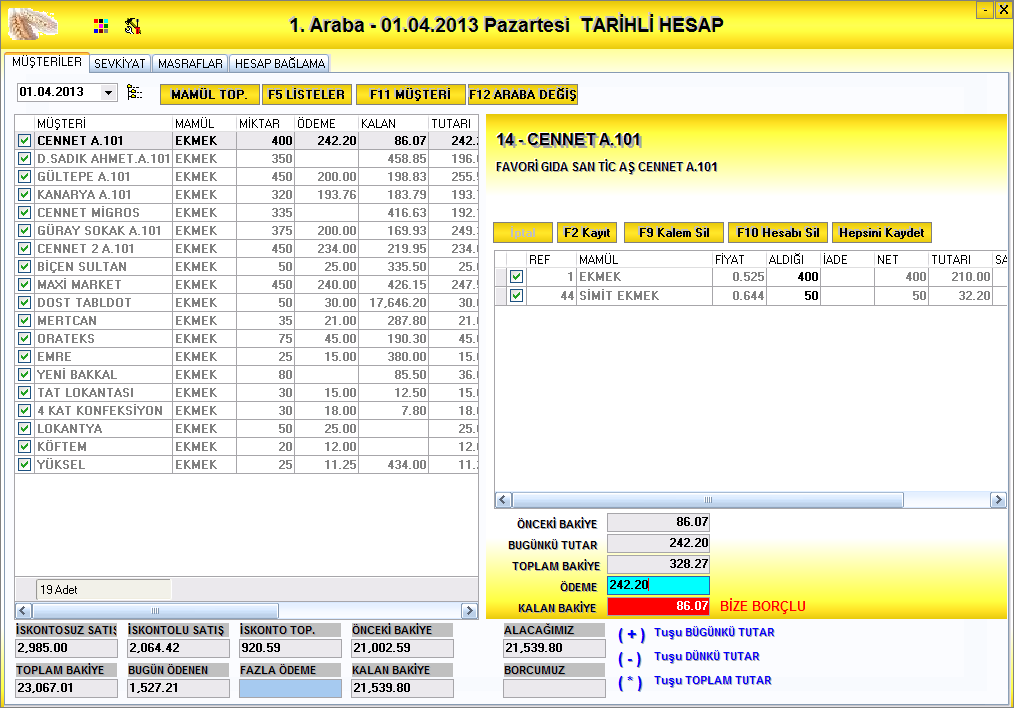Image resolution: width=1014 pixels, height=708 pixels.
Task: Click the tools icon beside the color grid
Action: pyautogui.click(x=132, y=26)
